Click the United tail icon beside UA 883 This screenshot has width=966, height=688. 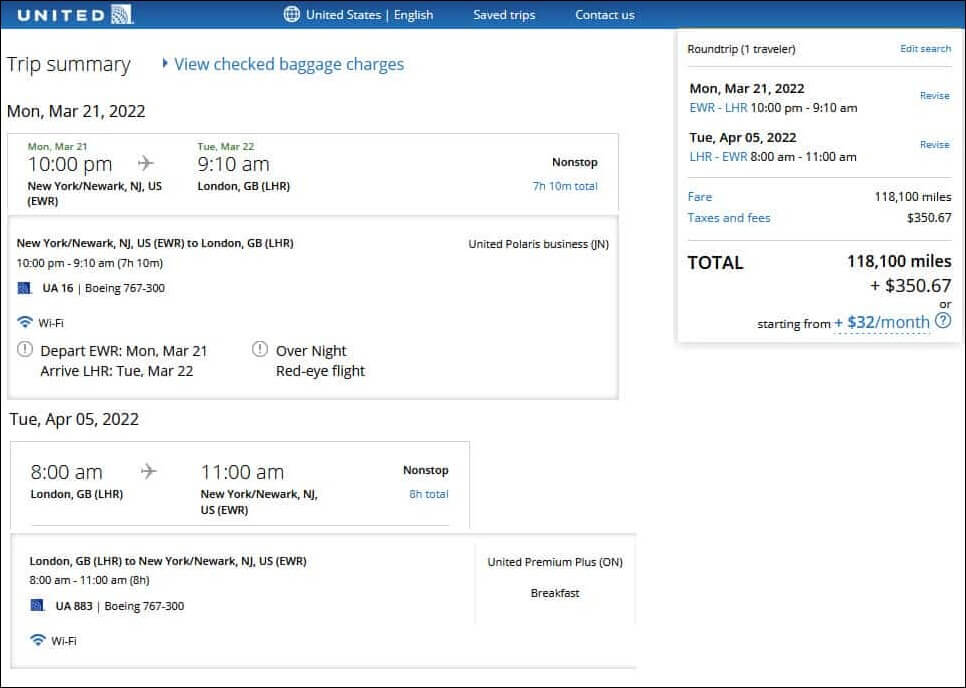pyautogui.click(x=38, y=605)
